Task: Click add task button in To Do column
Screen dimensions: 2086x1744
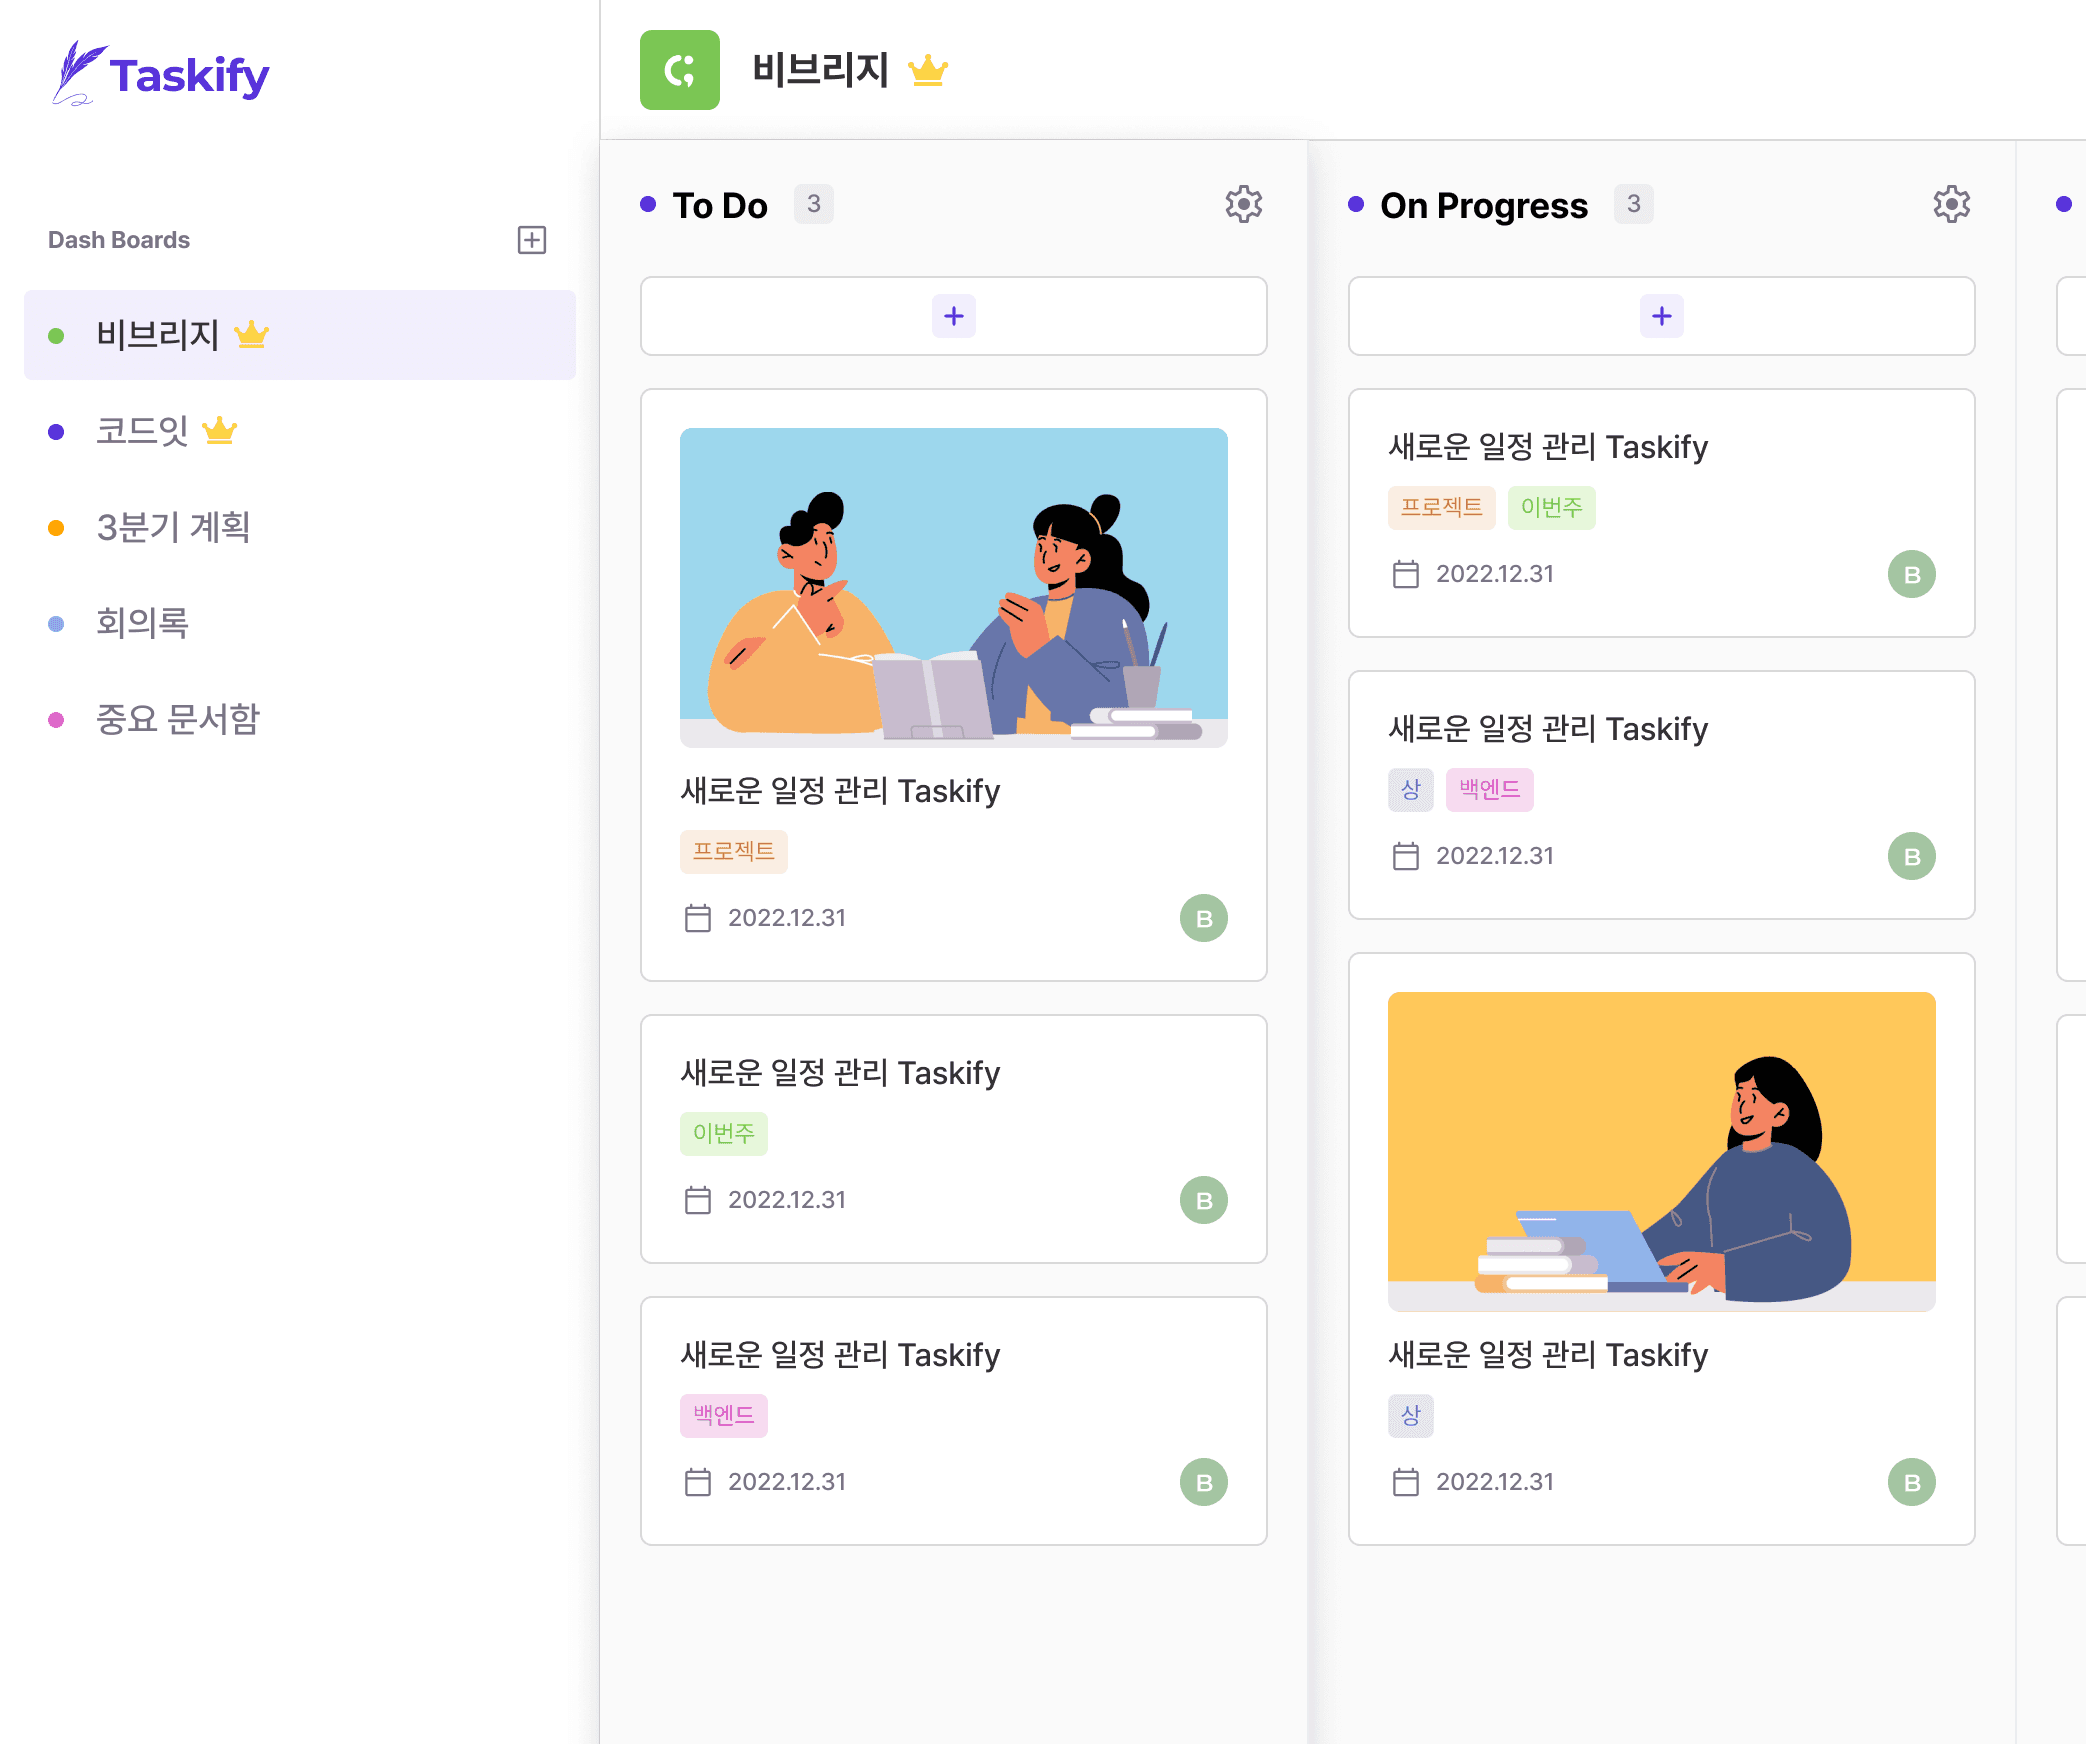Action: (953, 315)
